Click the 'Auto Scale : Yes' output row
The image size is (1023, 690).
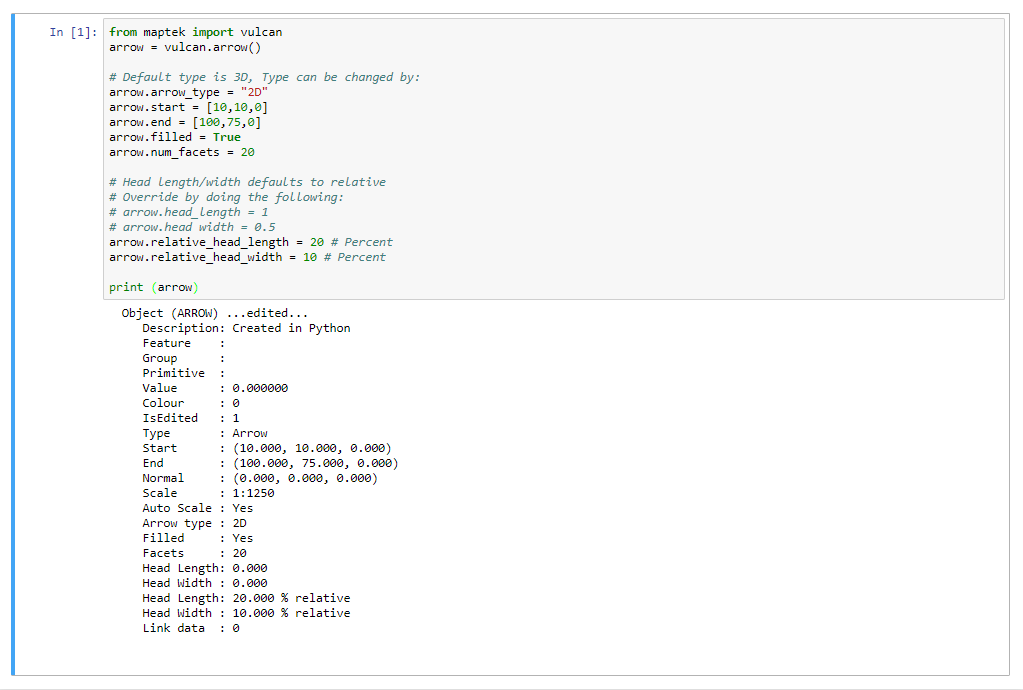(x=198, y=508)
